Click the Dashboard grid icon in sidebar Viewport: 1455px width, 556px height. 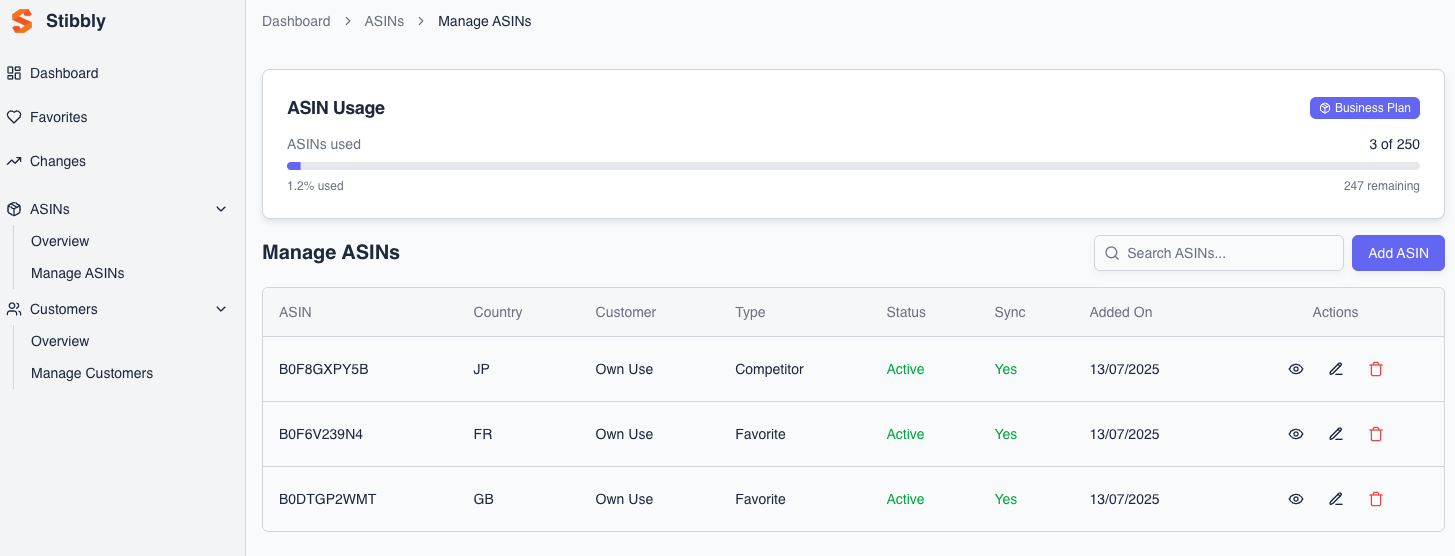(14, 73)
